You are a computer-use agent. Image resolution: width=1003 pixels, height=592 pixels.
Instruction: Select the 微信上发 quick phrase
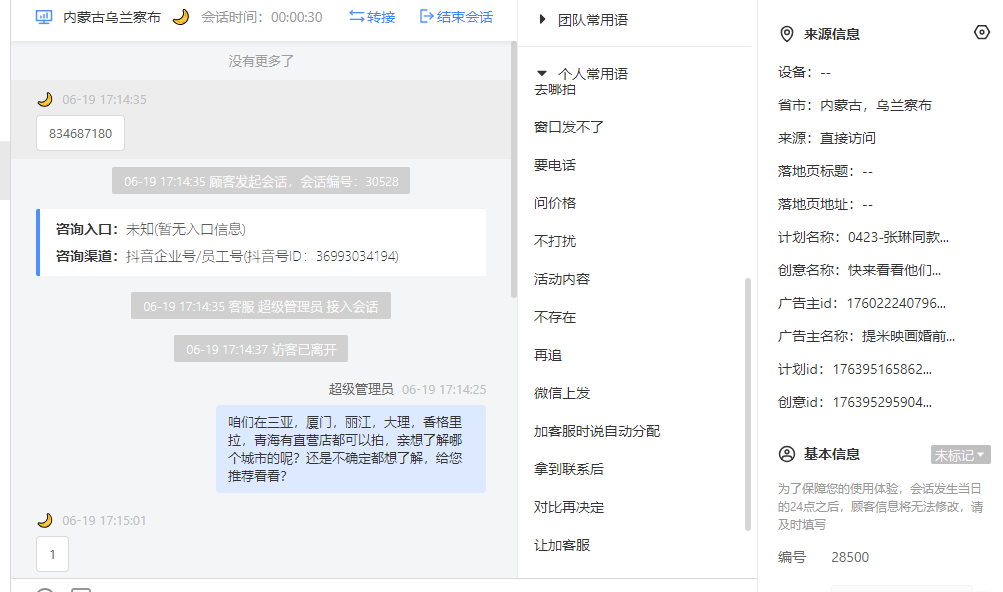pyautogui.click(x=562, y=393)
